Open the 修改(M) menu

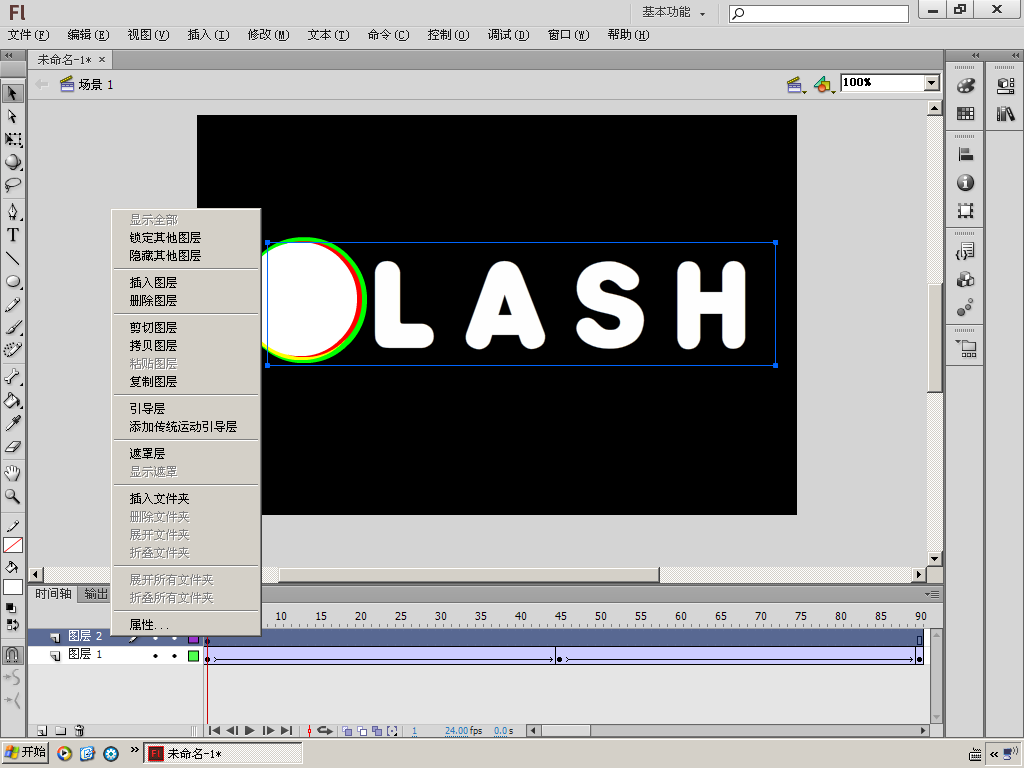click(268, 35)
